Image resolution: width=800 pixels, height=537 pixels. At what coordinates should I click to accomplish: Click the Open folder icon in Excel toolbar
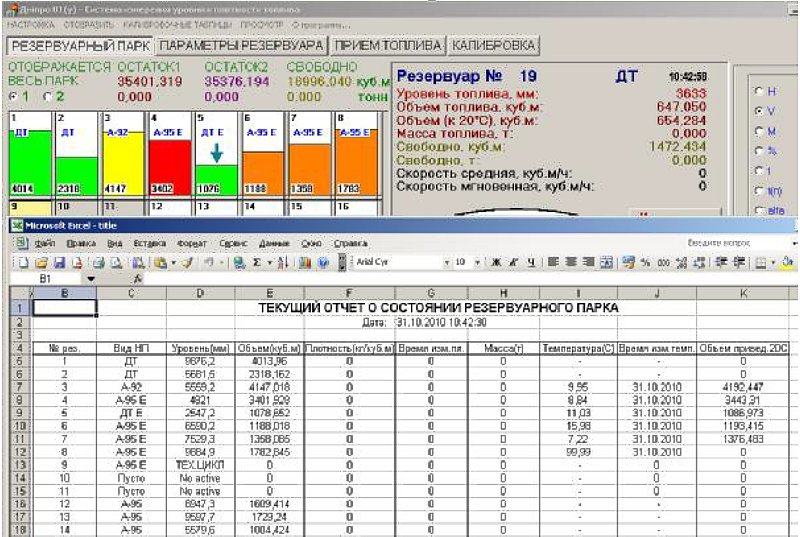(41, 263)
